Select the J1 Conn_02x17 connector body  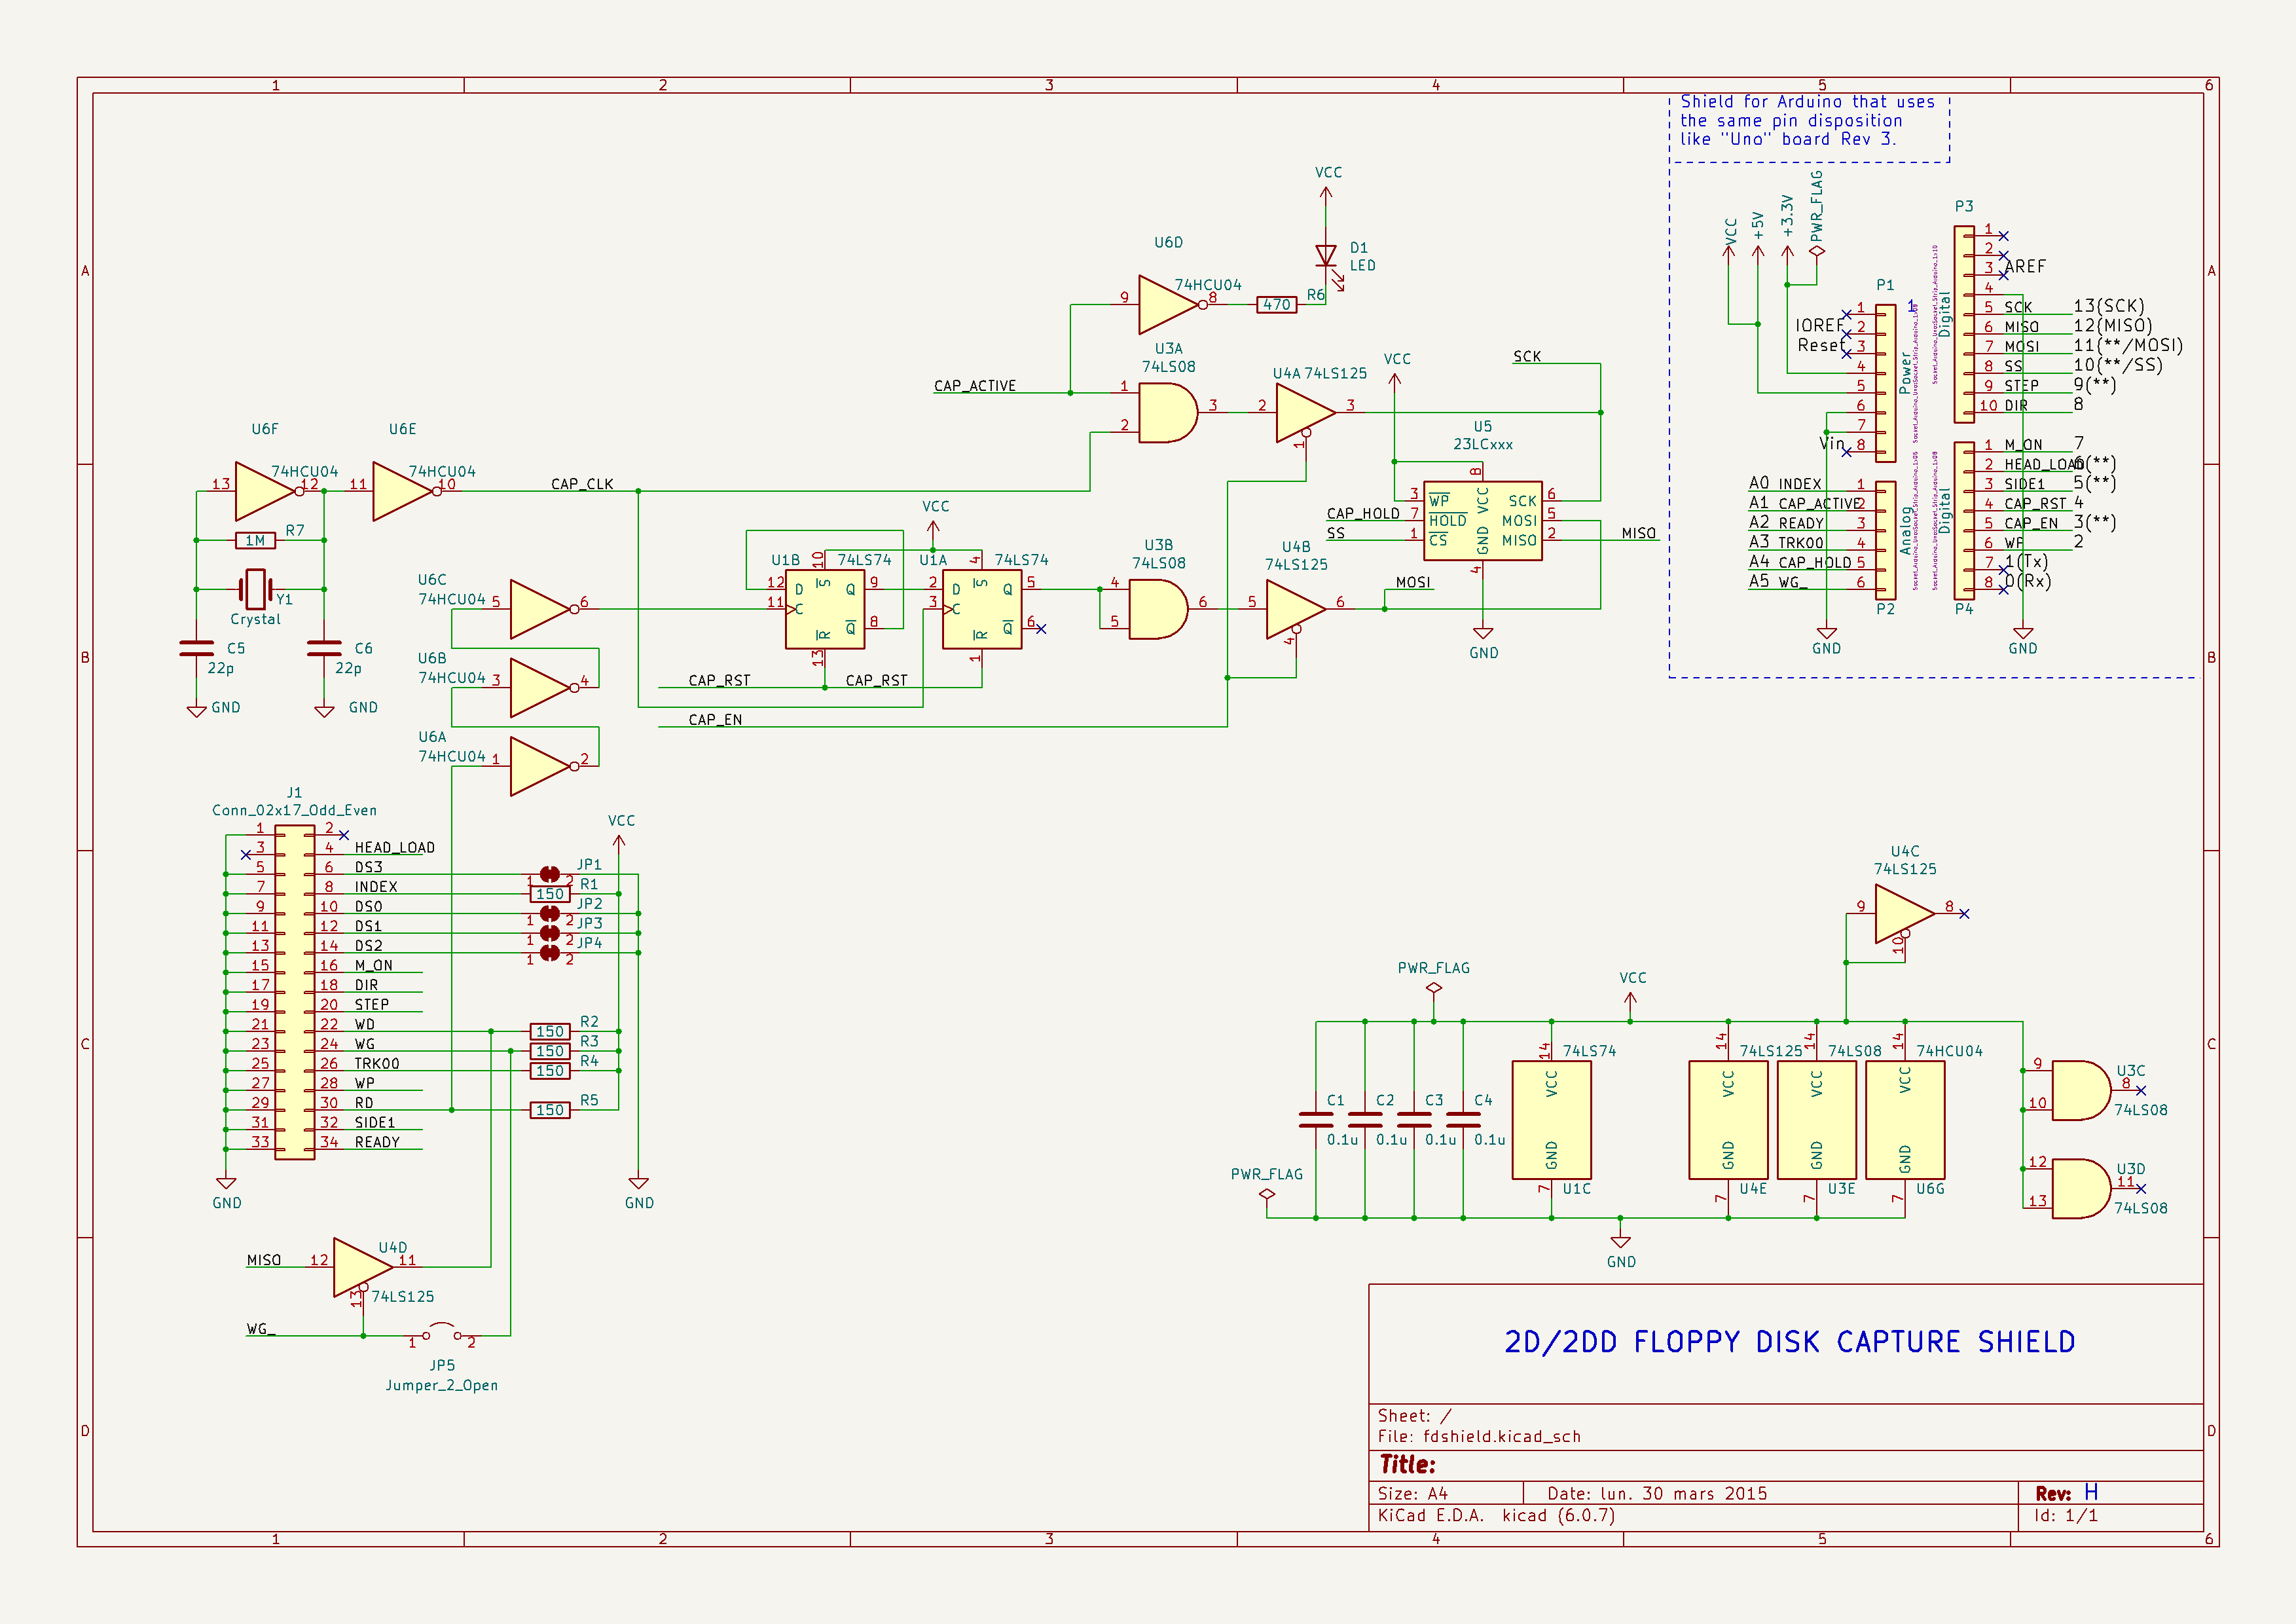point(294,992)
